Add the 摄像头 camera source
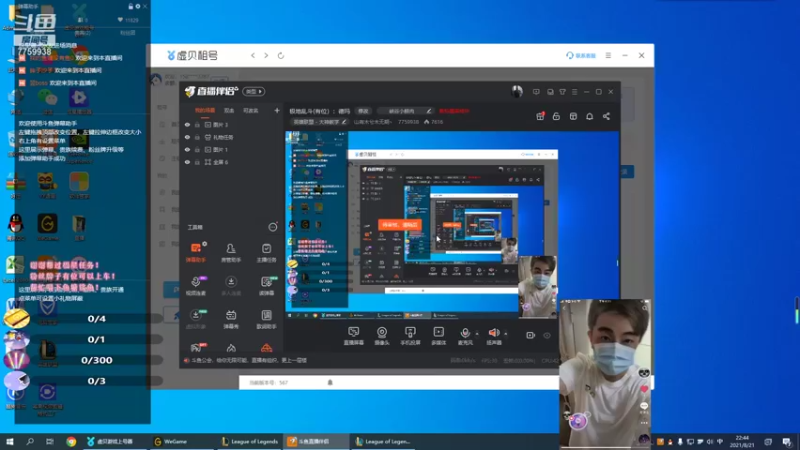 click(382, 336)
